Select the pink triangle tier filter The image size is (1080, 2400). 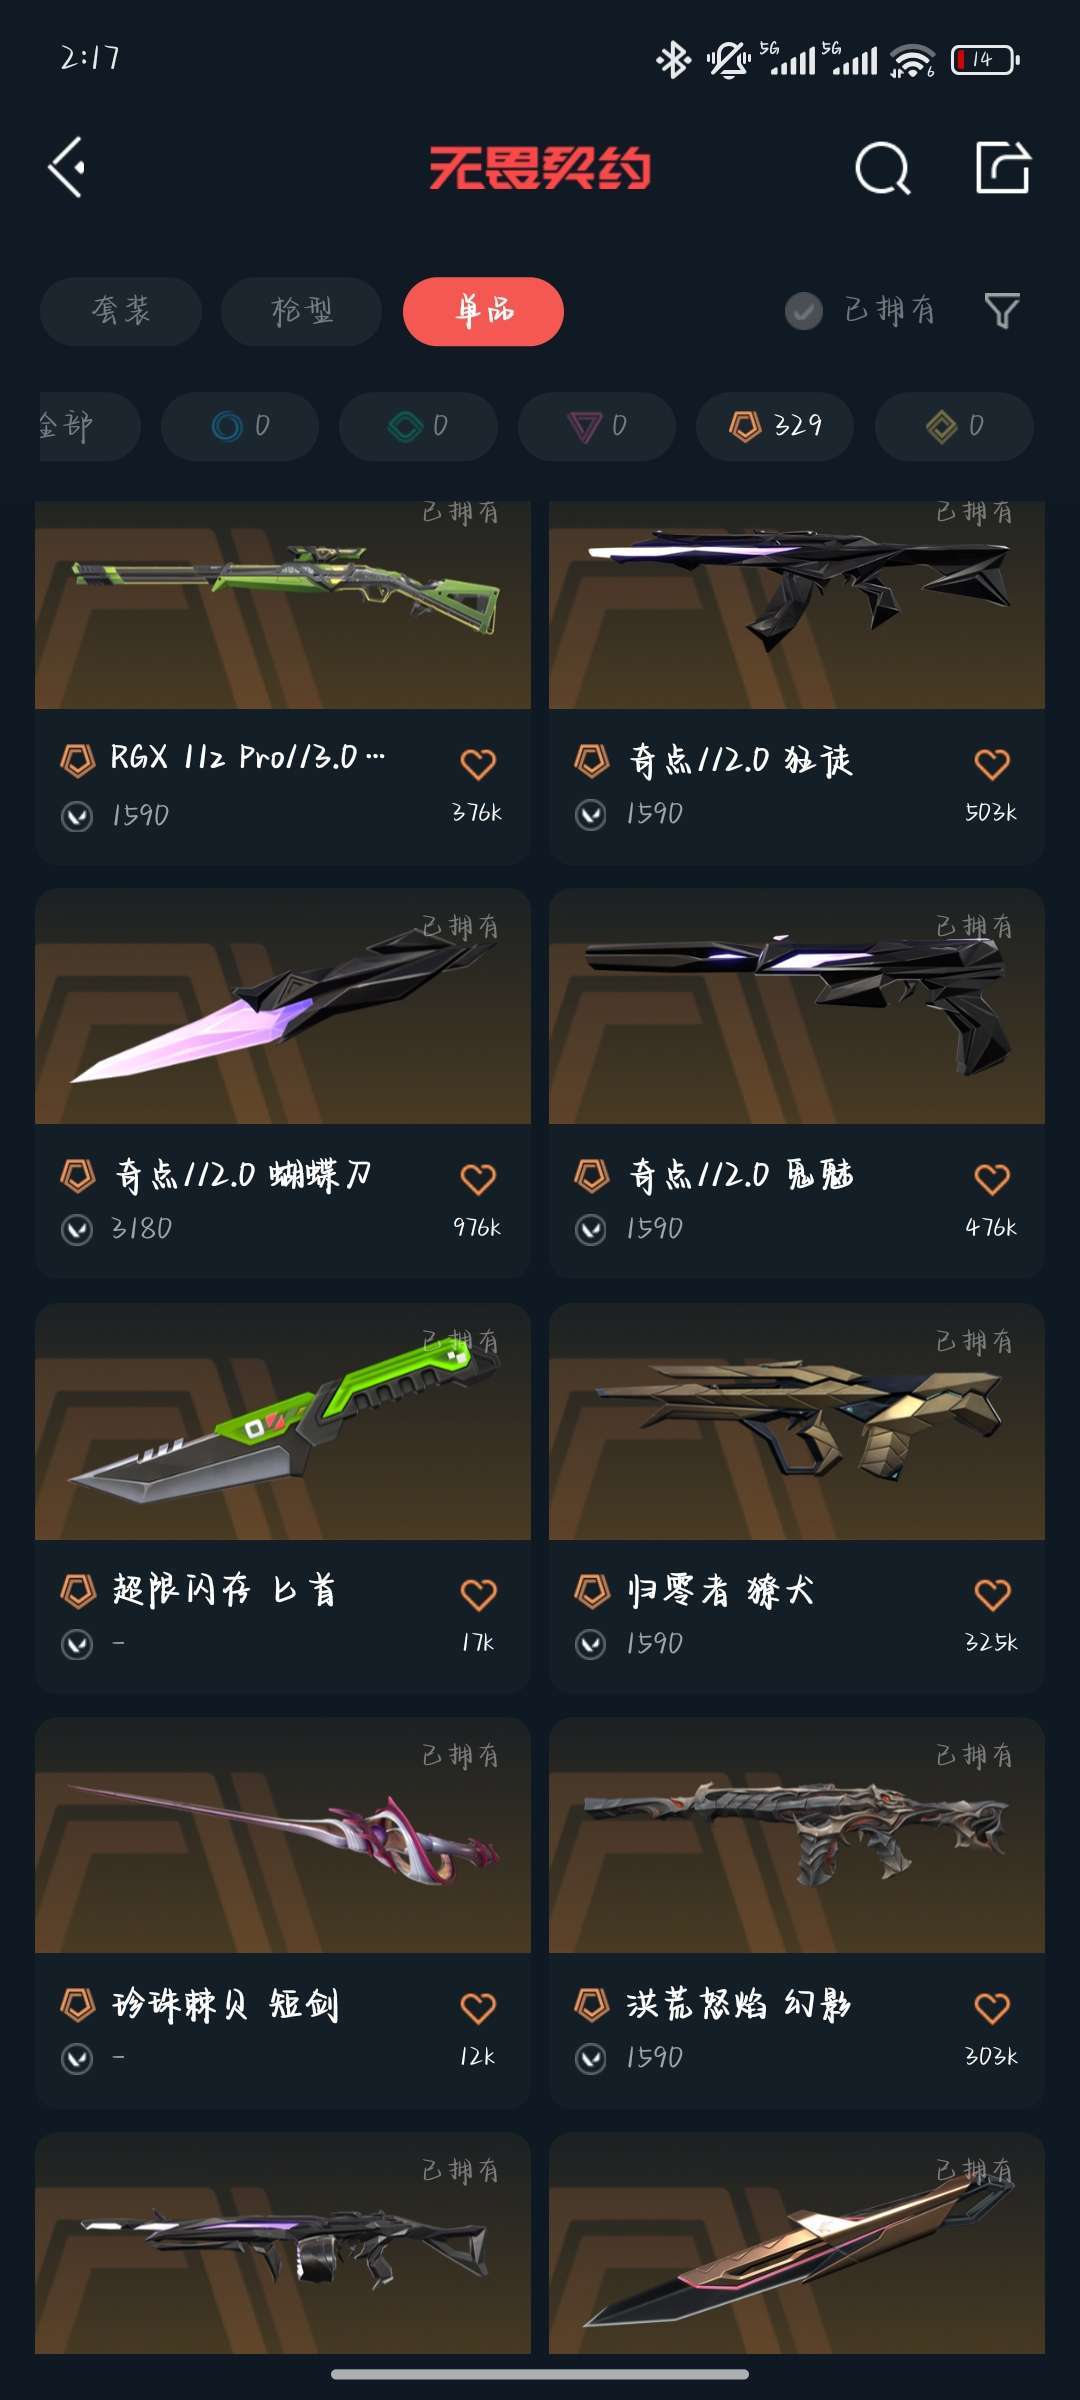[597, 426]
